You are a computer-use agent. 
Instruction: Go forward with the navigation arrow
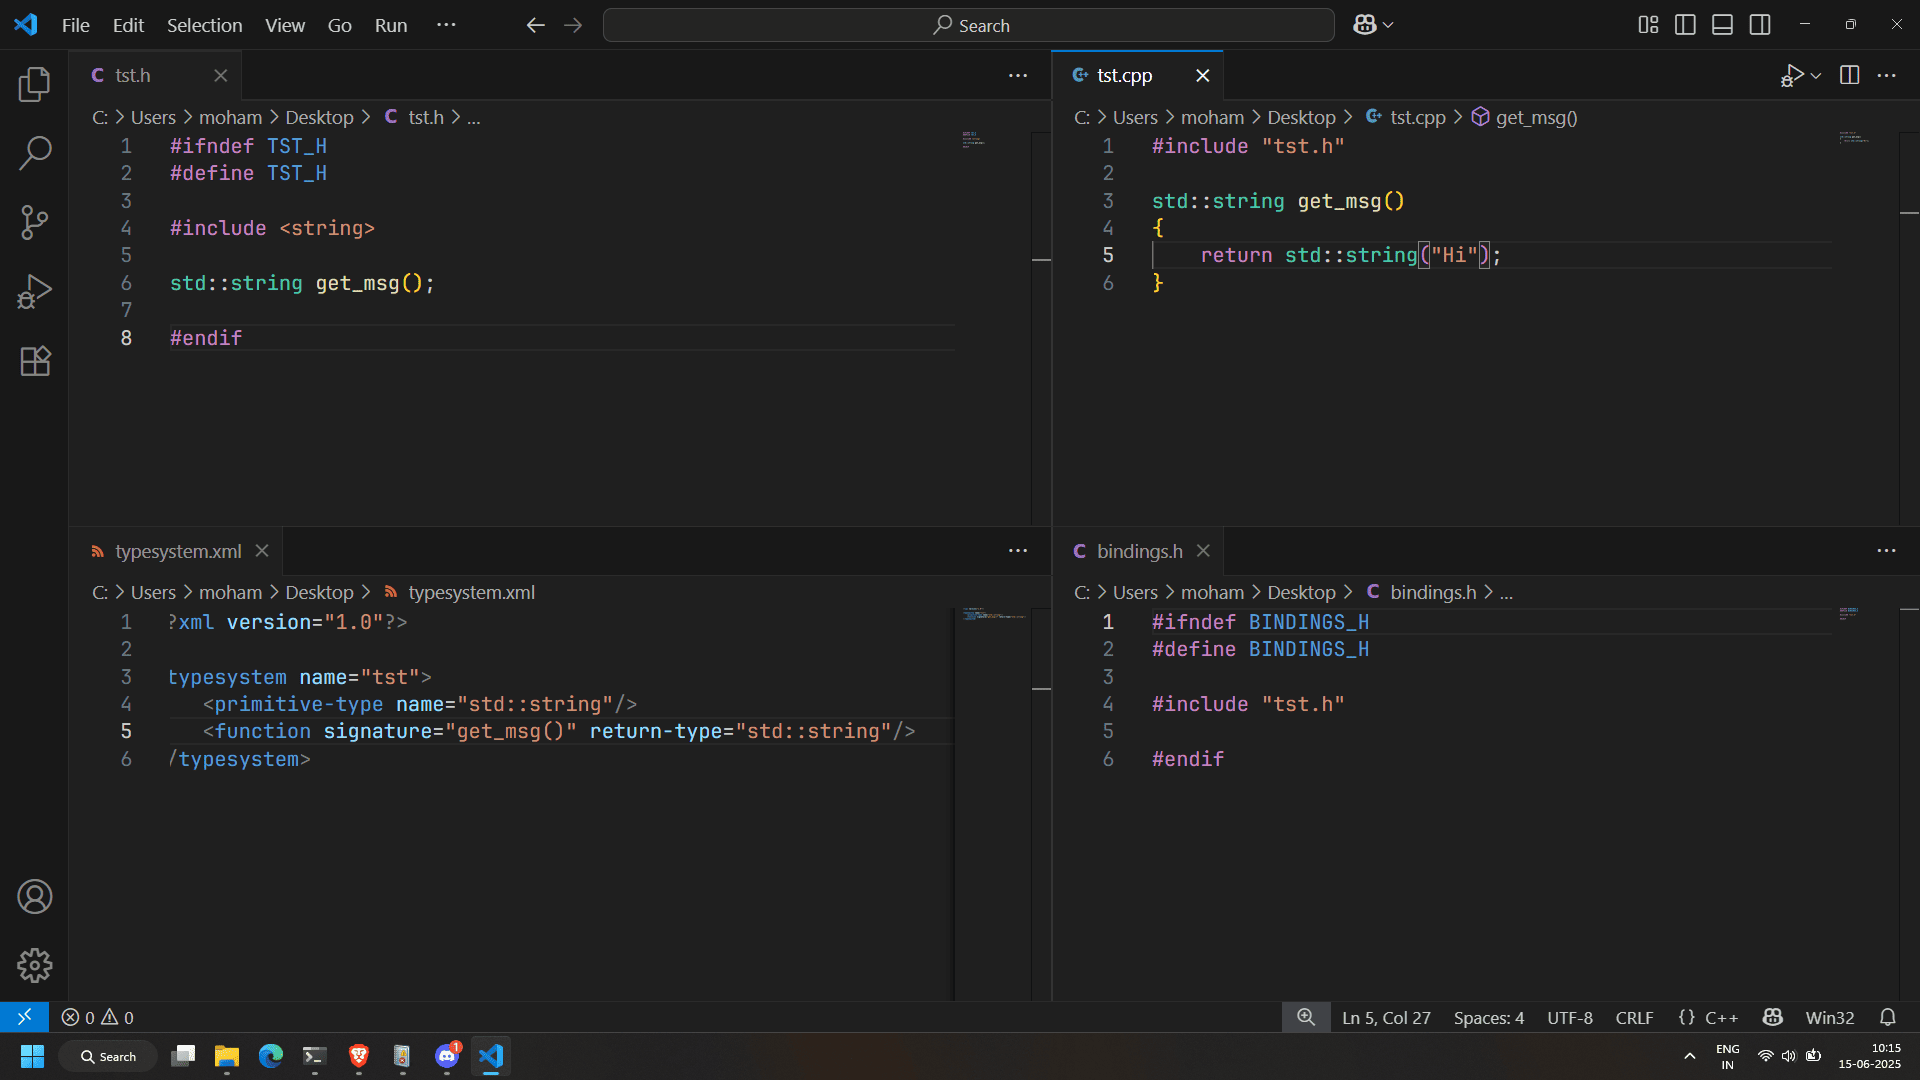pyautogui.click(x=573, y=25)
